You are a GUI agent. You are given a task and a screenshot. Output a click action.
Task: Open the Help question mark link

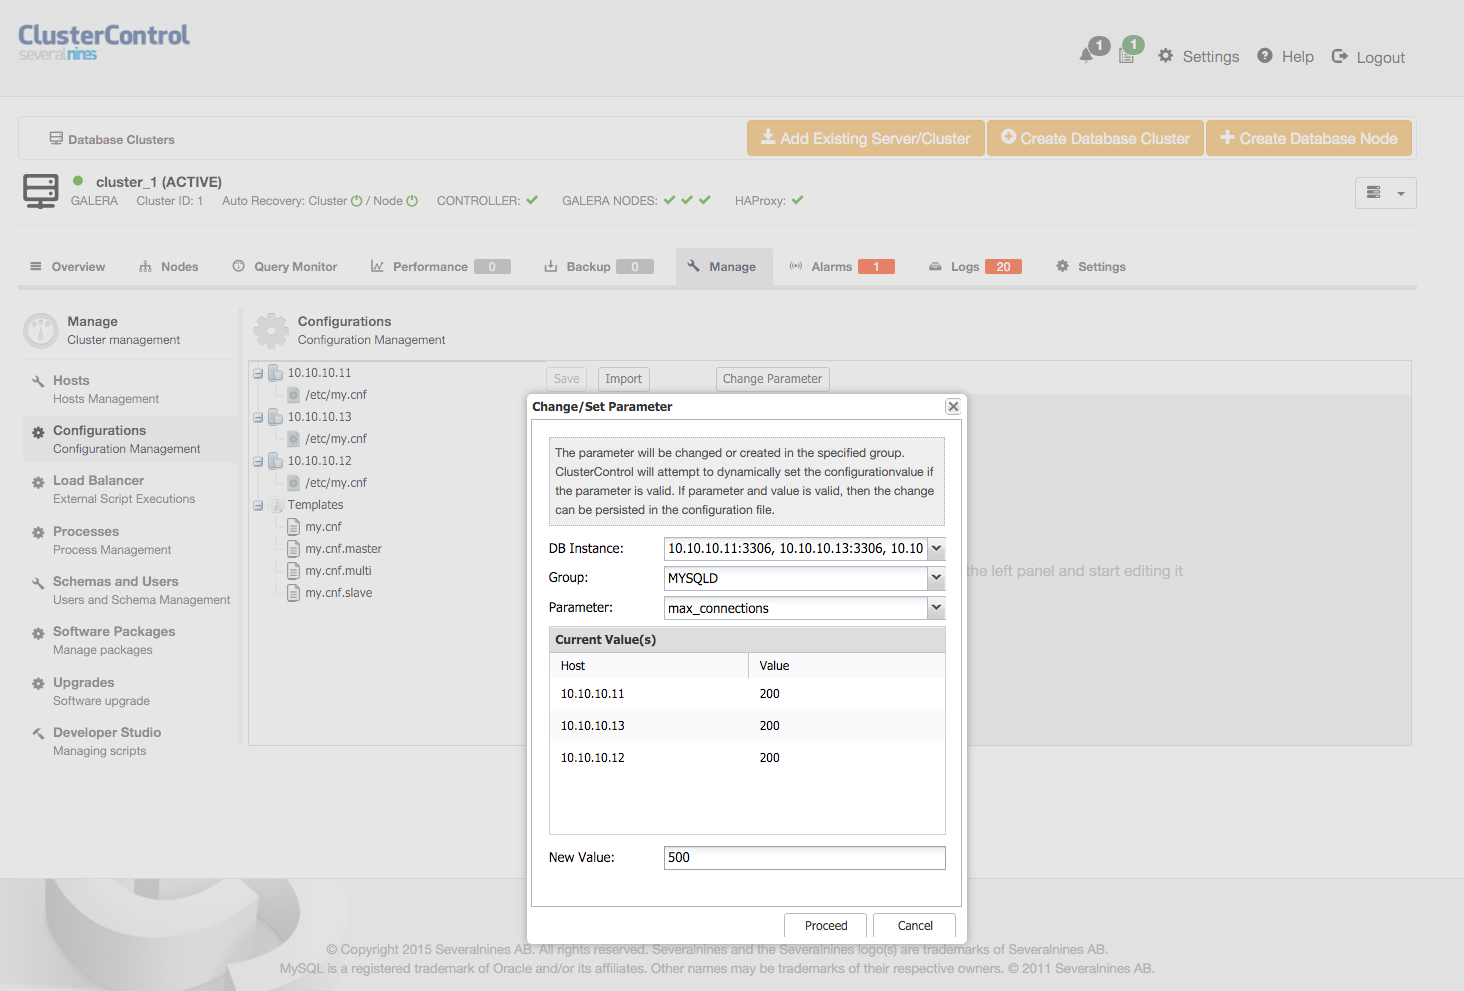coord(1285,57)
